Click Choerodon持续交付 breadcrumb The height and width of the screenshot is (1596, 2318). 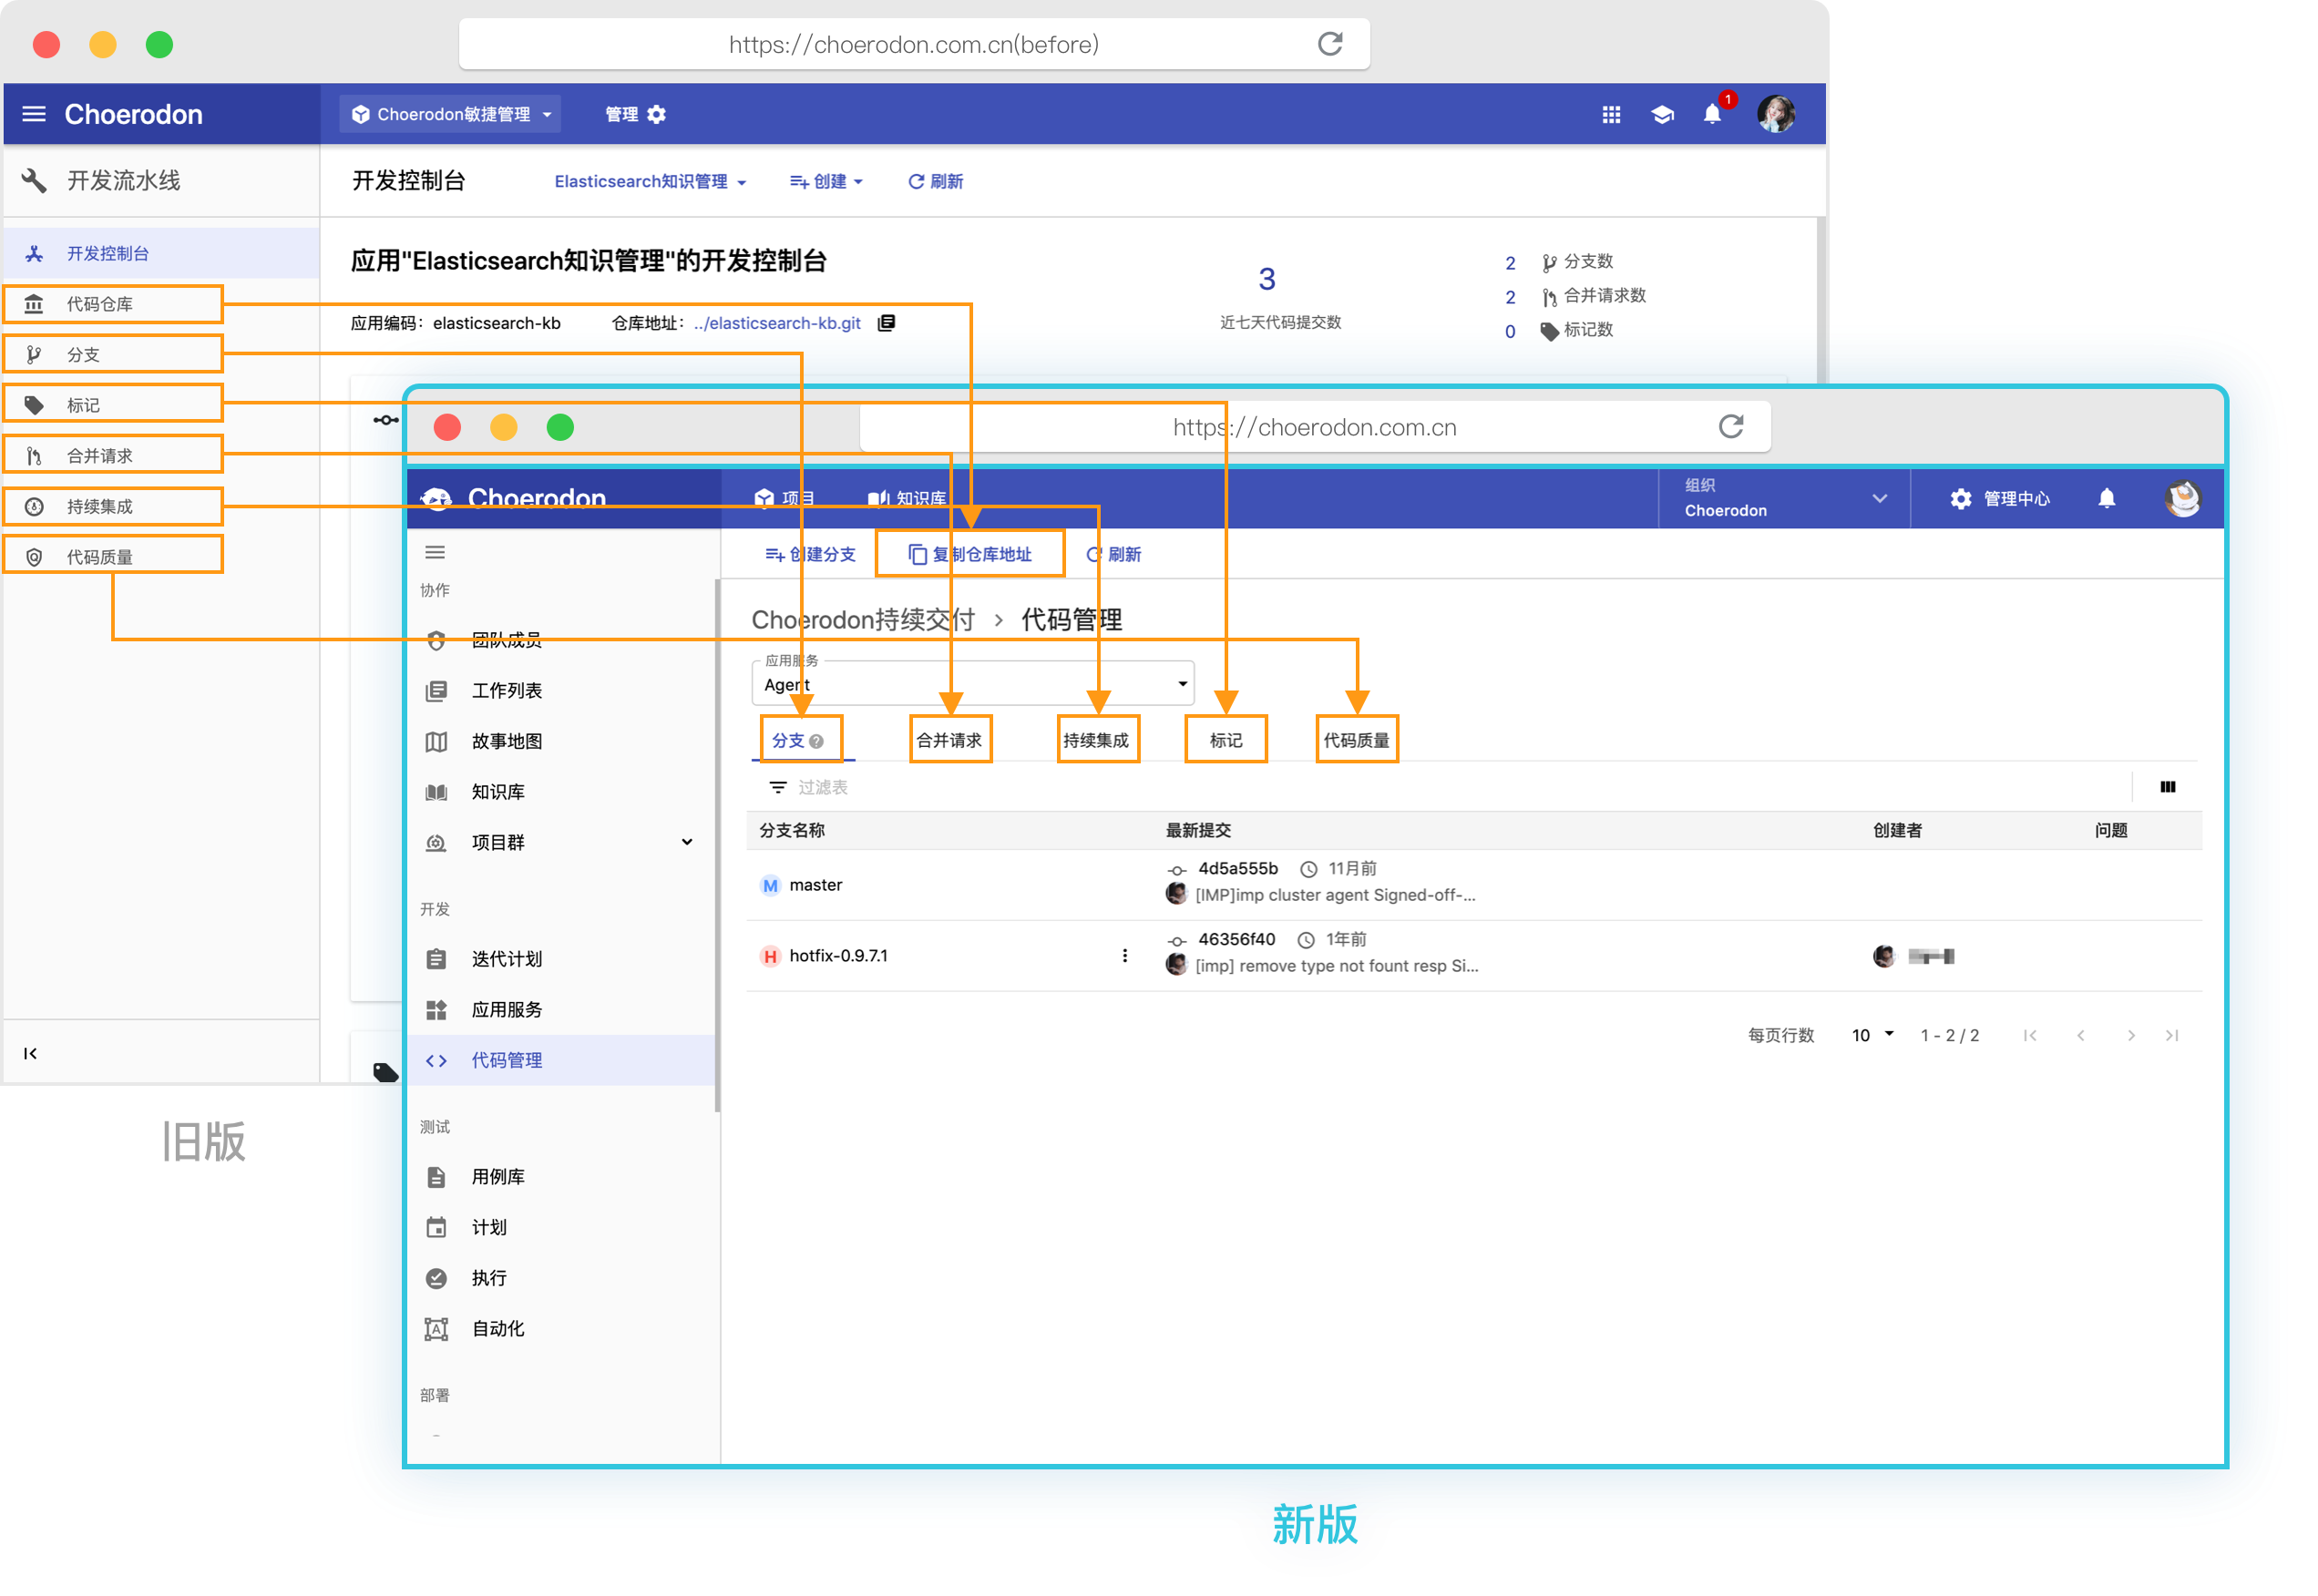click(x=862, y=620)
